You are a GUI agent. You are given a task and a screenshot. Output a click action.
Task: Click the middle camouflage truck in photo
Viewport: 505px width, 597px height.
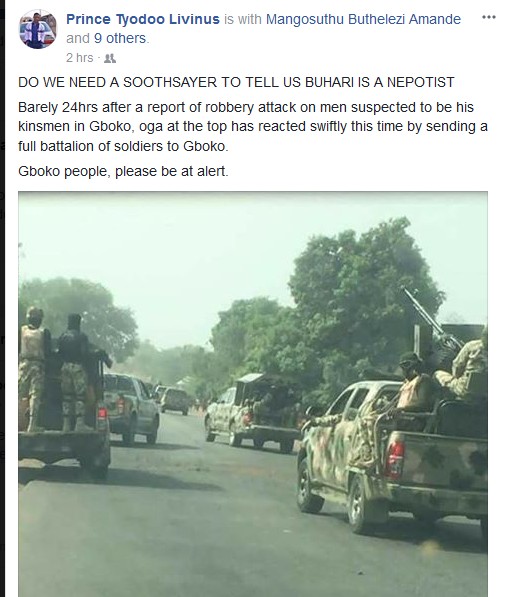pyautogui.click(x=253, y=413)
